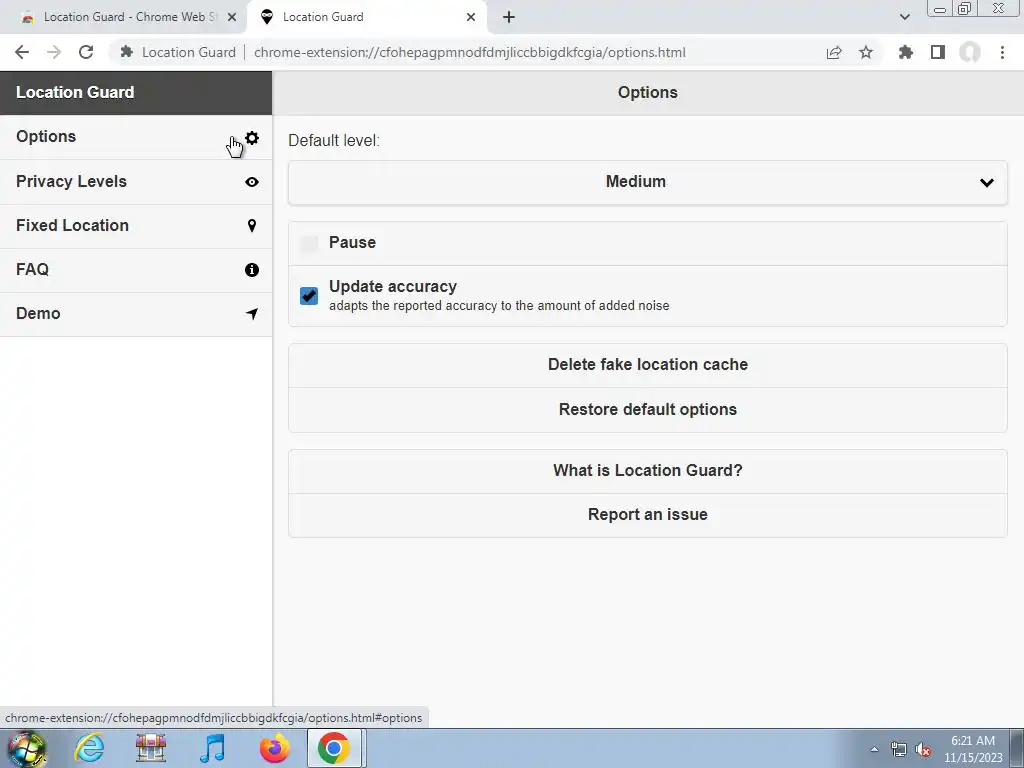The image size is (1024, 768).
Task: Select Fixed Location in the sidebar
Action: [136, 226]
